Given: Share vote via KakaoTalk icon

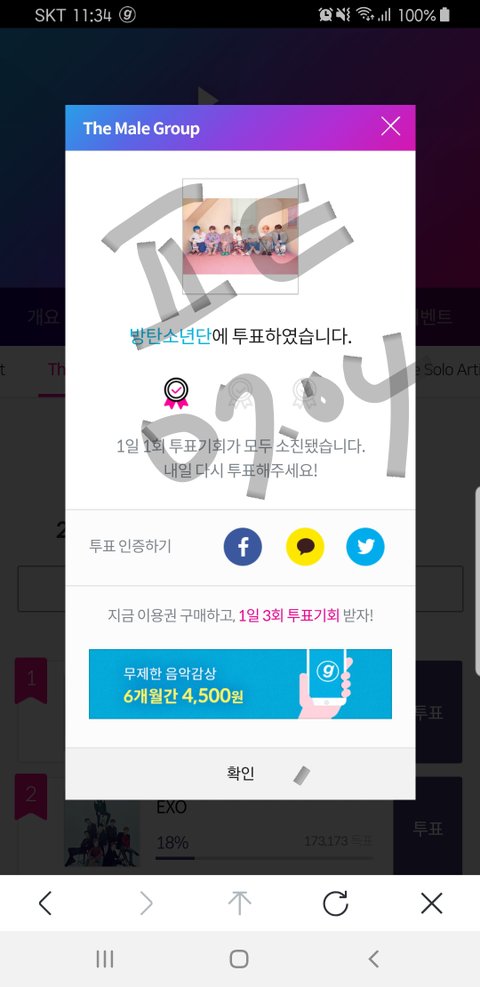Looking at the screenshot, I should (305, 546).
